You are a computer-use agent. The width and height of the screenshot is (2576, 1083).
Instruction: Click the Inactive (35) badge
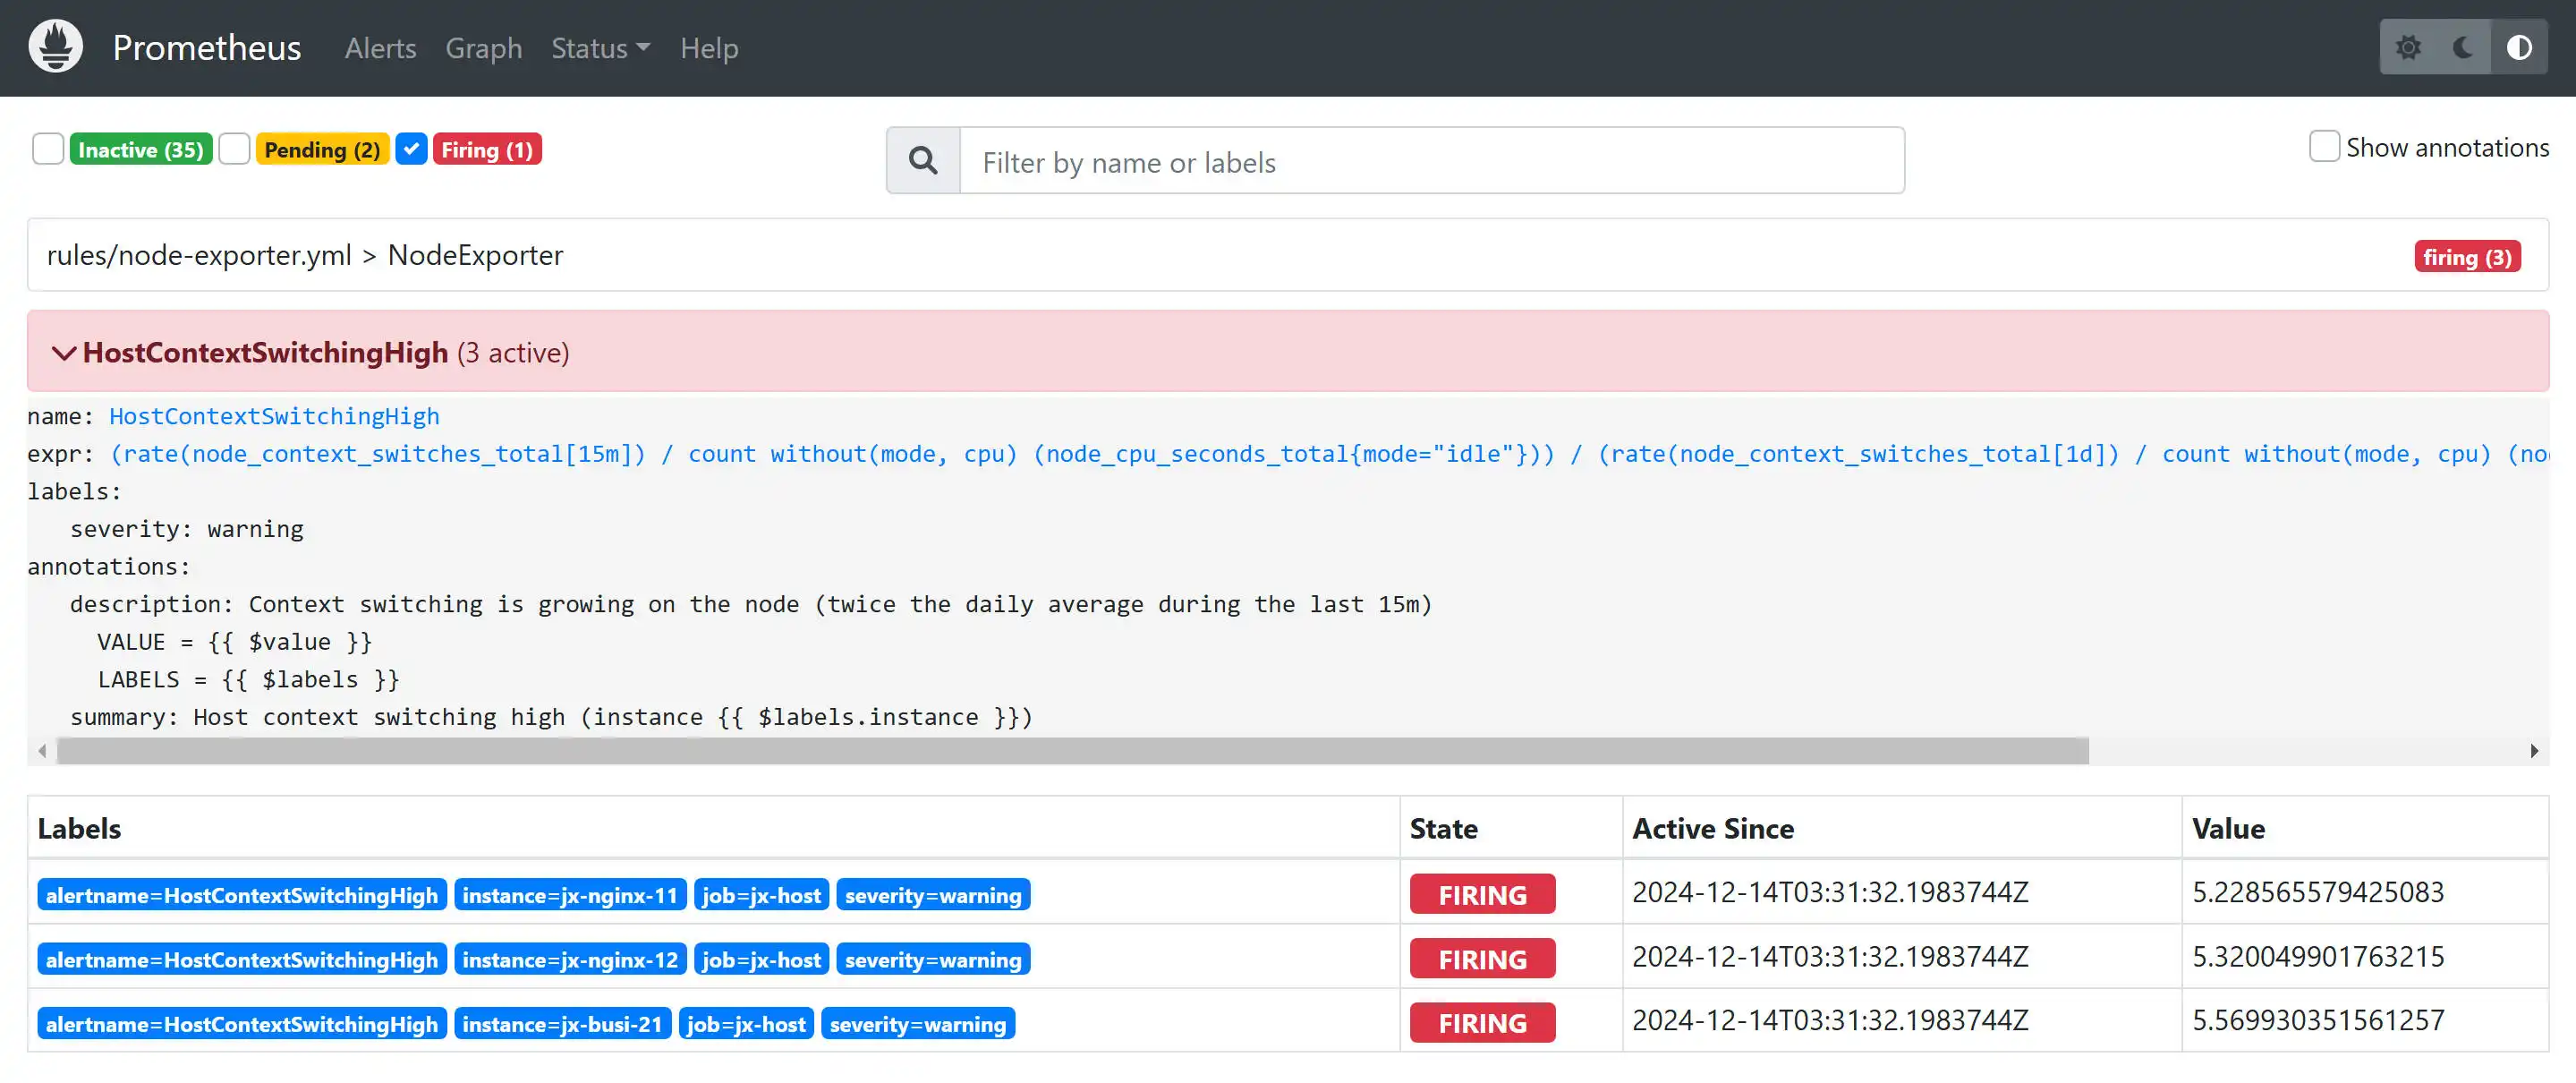click(141, 149)
